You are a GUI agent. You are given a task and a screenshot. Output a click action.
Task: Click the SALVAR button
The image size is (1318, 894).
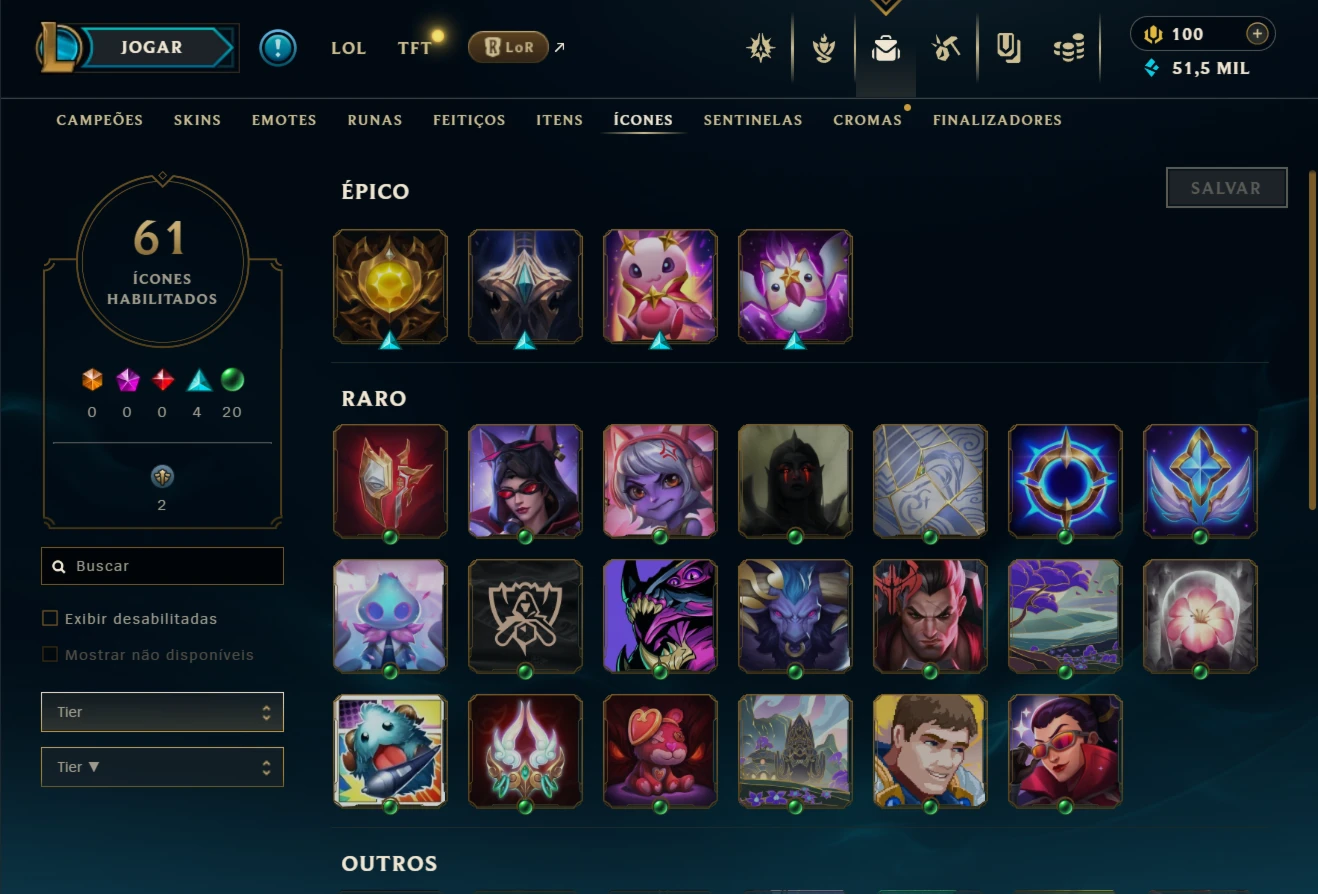click(x=1226, y=188)
